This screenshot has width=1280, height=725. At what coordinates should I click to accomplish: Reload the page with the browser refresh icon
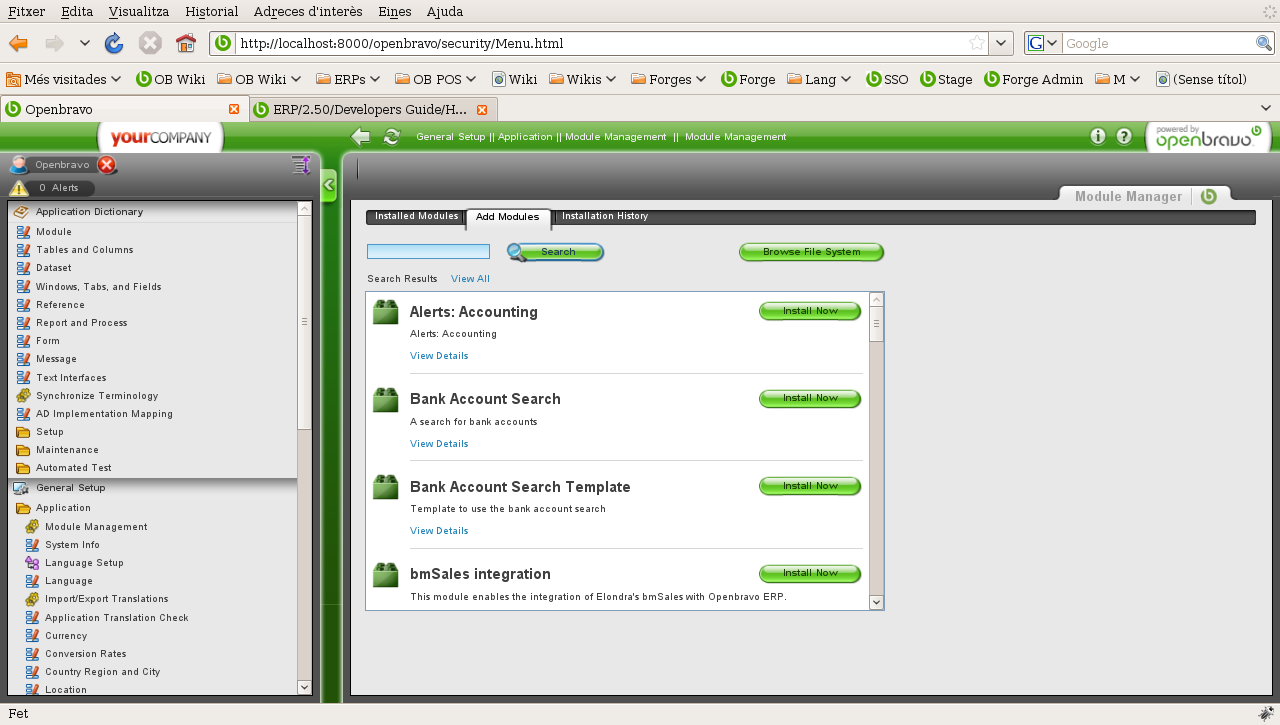tap(114, 43)
